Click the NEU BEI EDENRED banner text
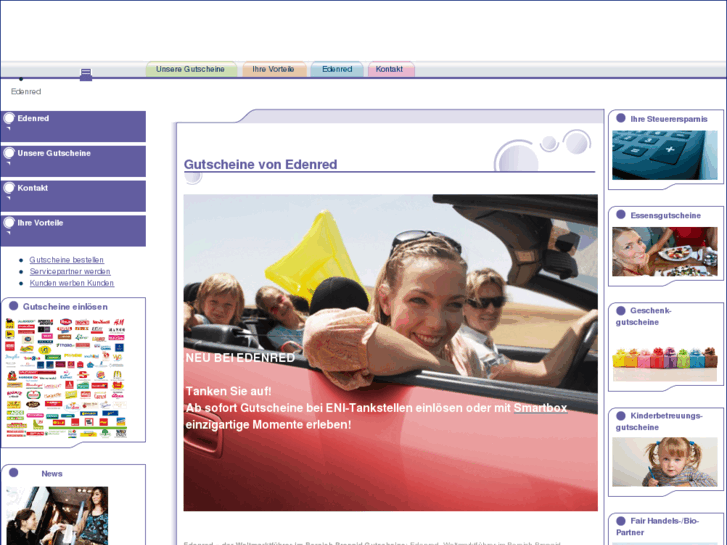The height and width of the screenshot is (545, 727). coord(240,358)
